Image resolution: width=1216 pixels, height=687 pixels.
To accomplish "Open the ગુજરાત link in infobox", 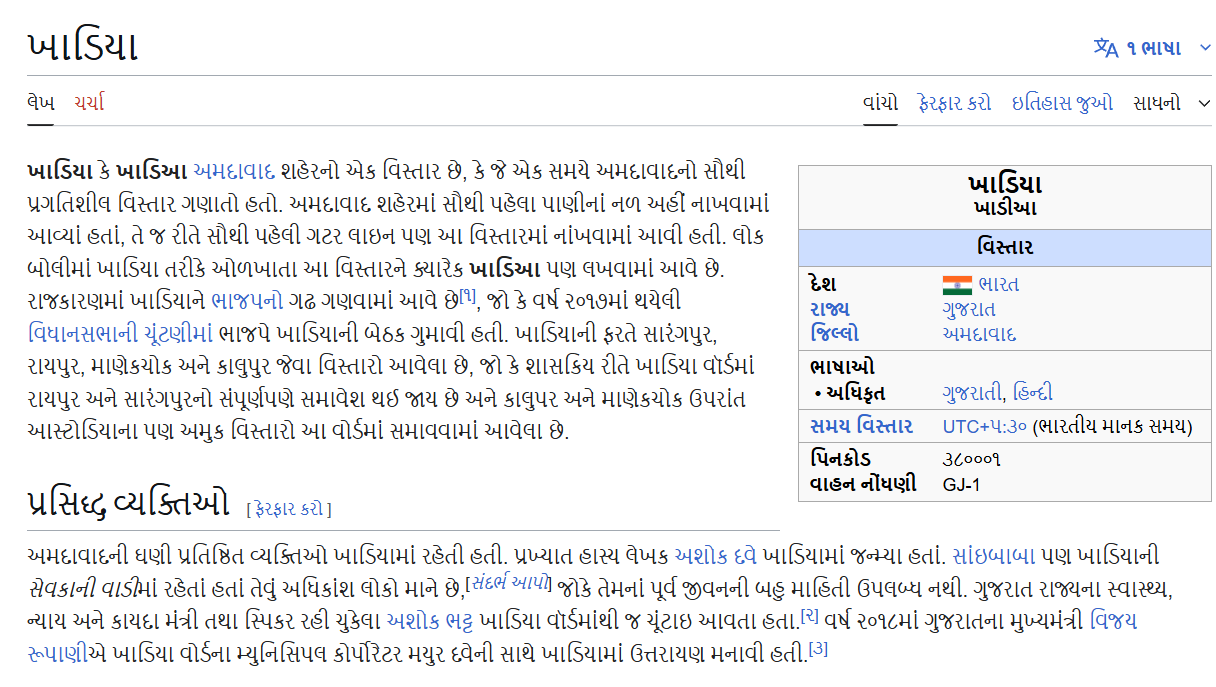I will tap(969, 309).
